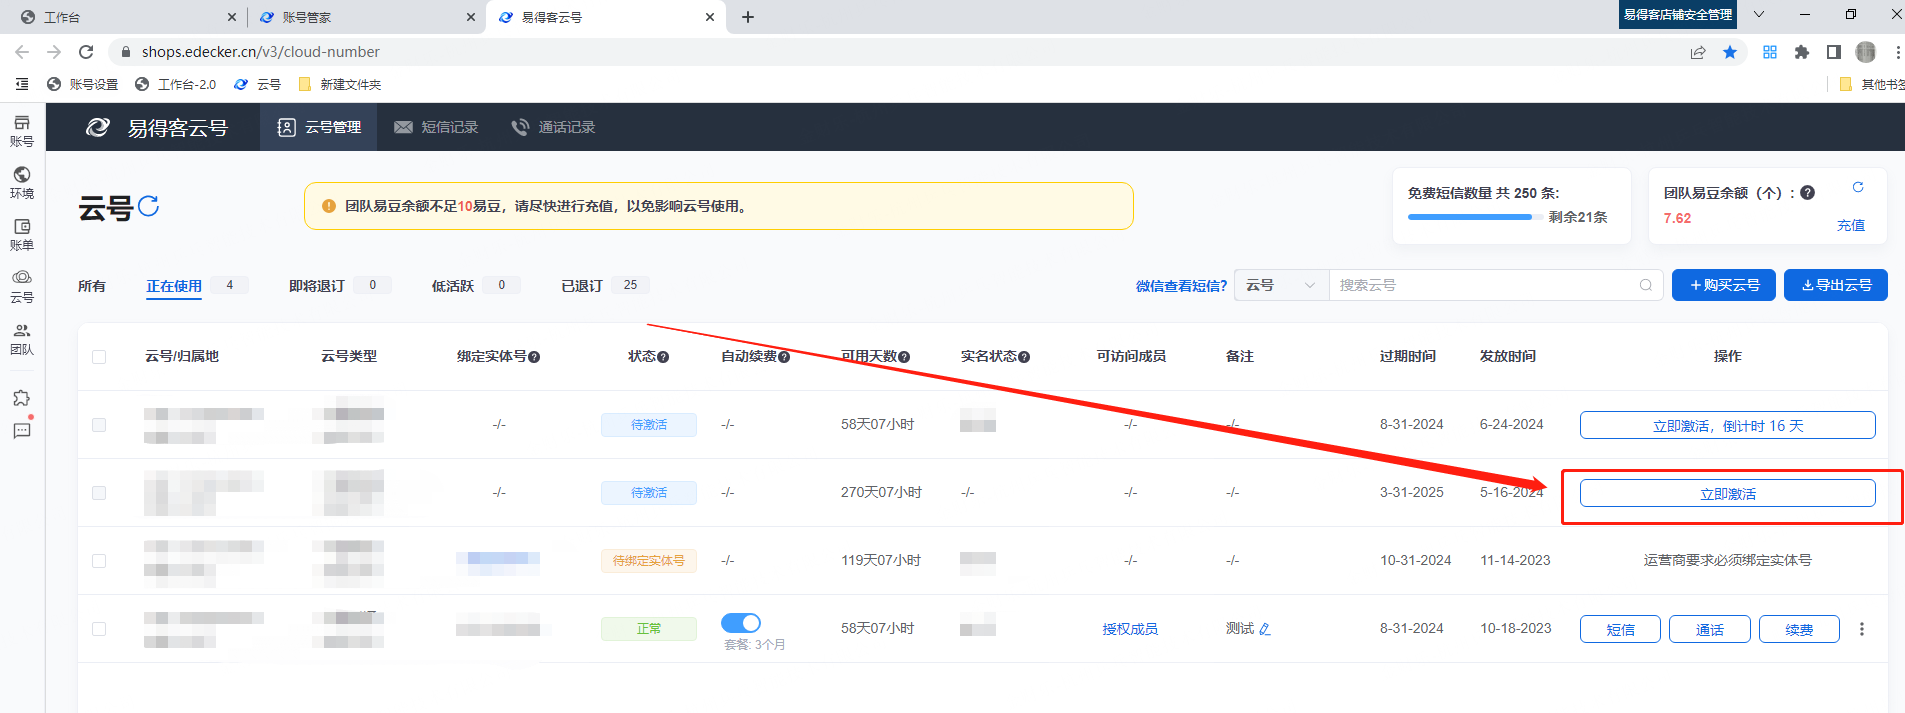Expand the 云号 search type dropdown
This screenshot has width=1905, height=713.
click(x=1280, y=285)
